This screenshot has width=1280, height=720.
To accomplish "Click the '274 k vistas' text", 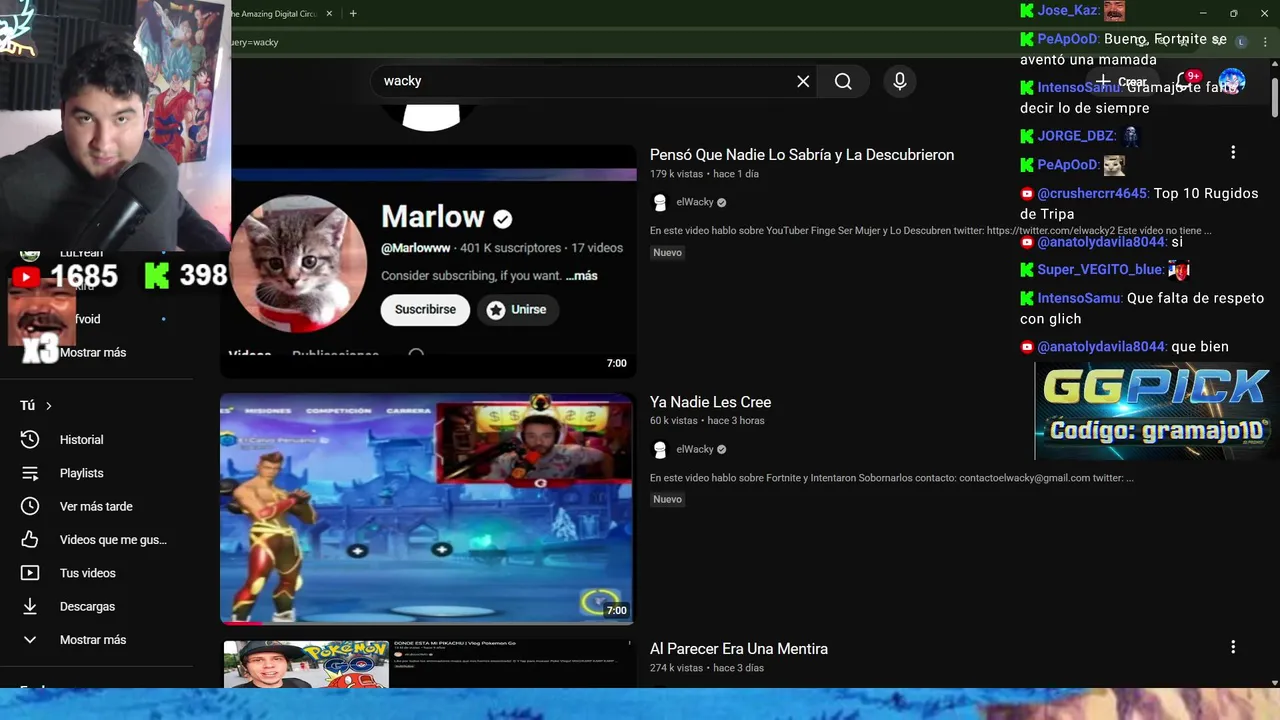I will pos(676,668).
